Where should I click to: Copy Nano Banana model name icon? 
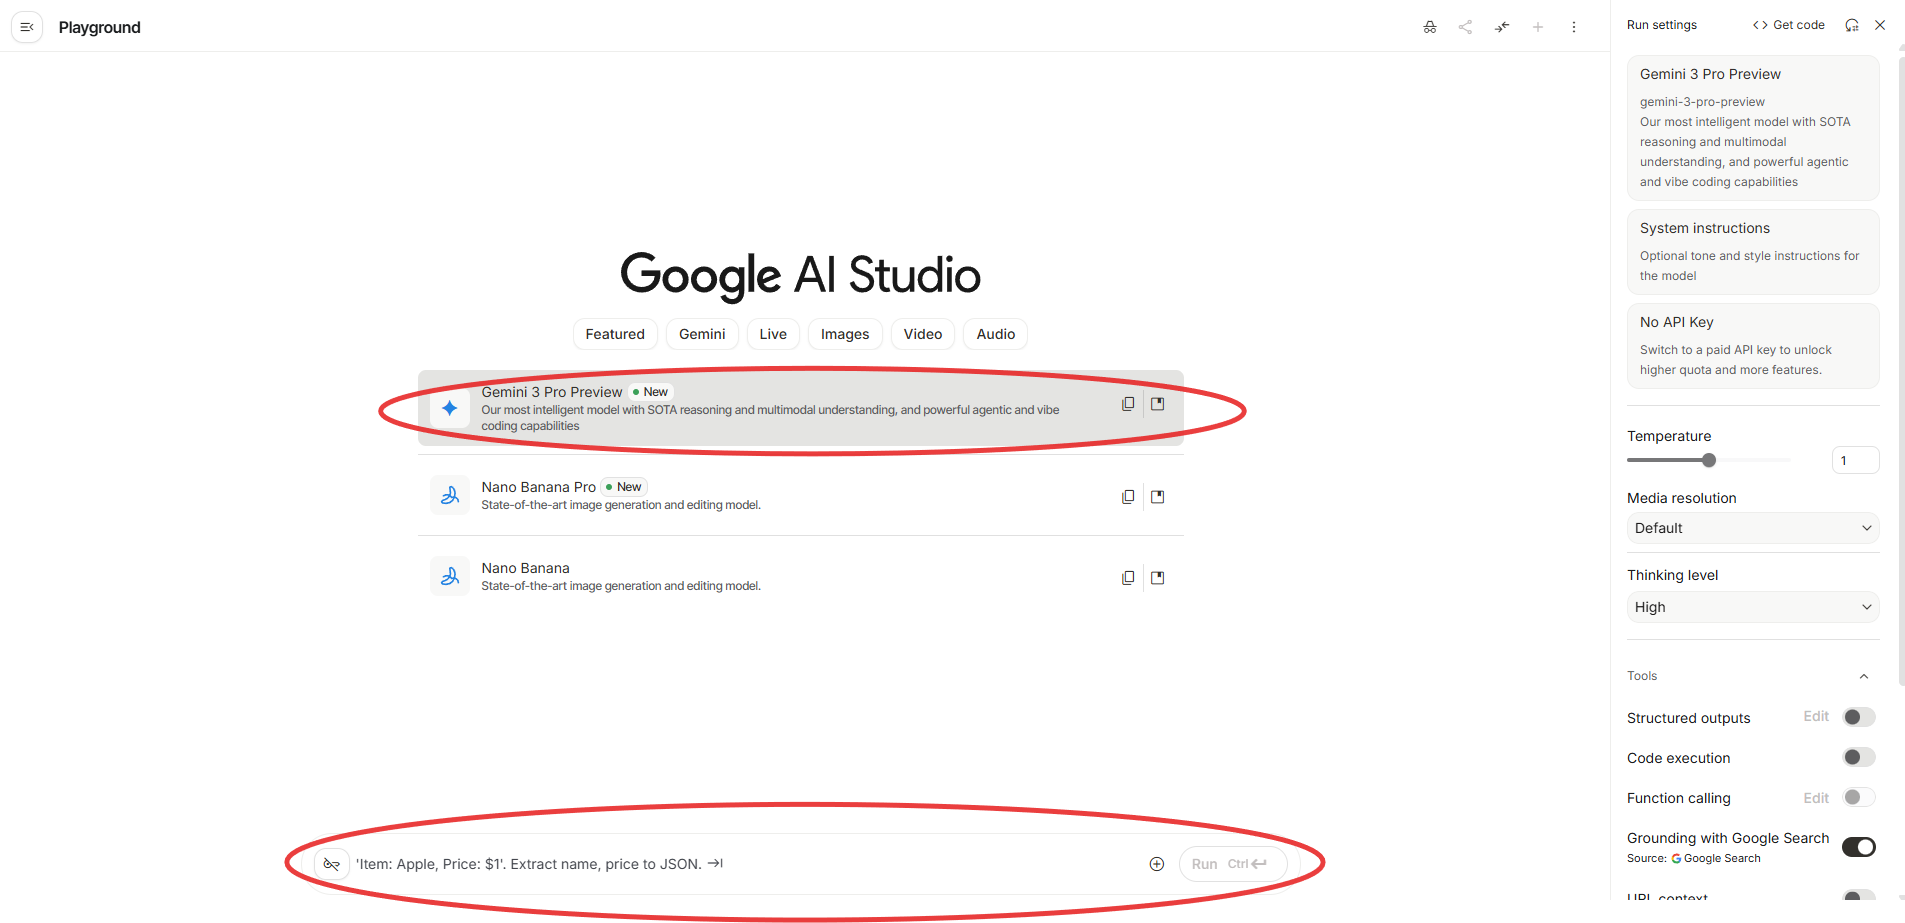(1128, 578)
